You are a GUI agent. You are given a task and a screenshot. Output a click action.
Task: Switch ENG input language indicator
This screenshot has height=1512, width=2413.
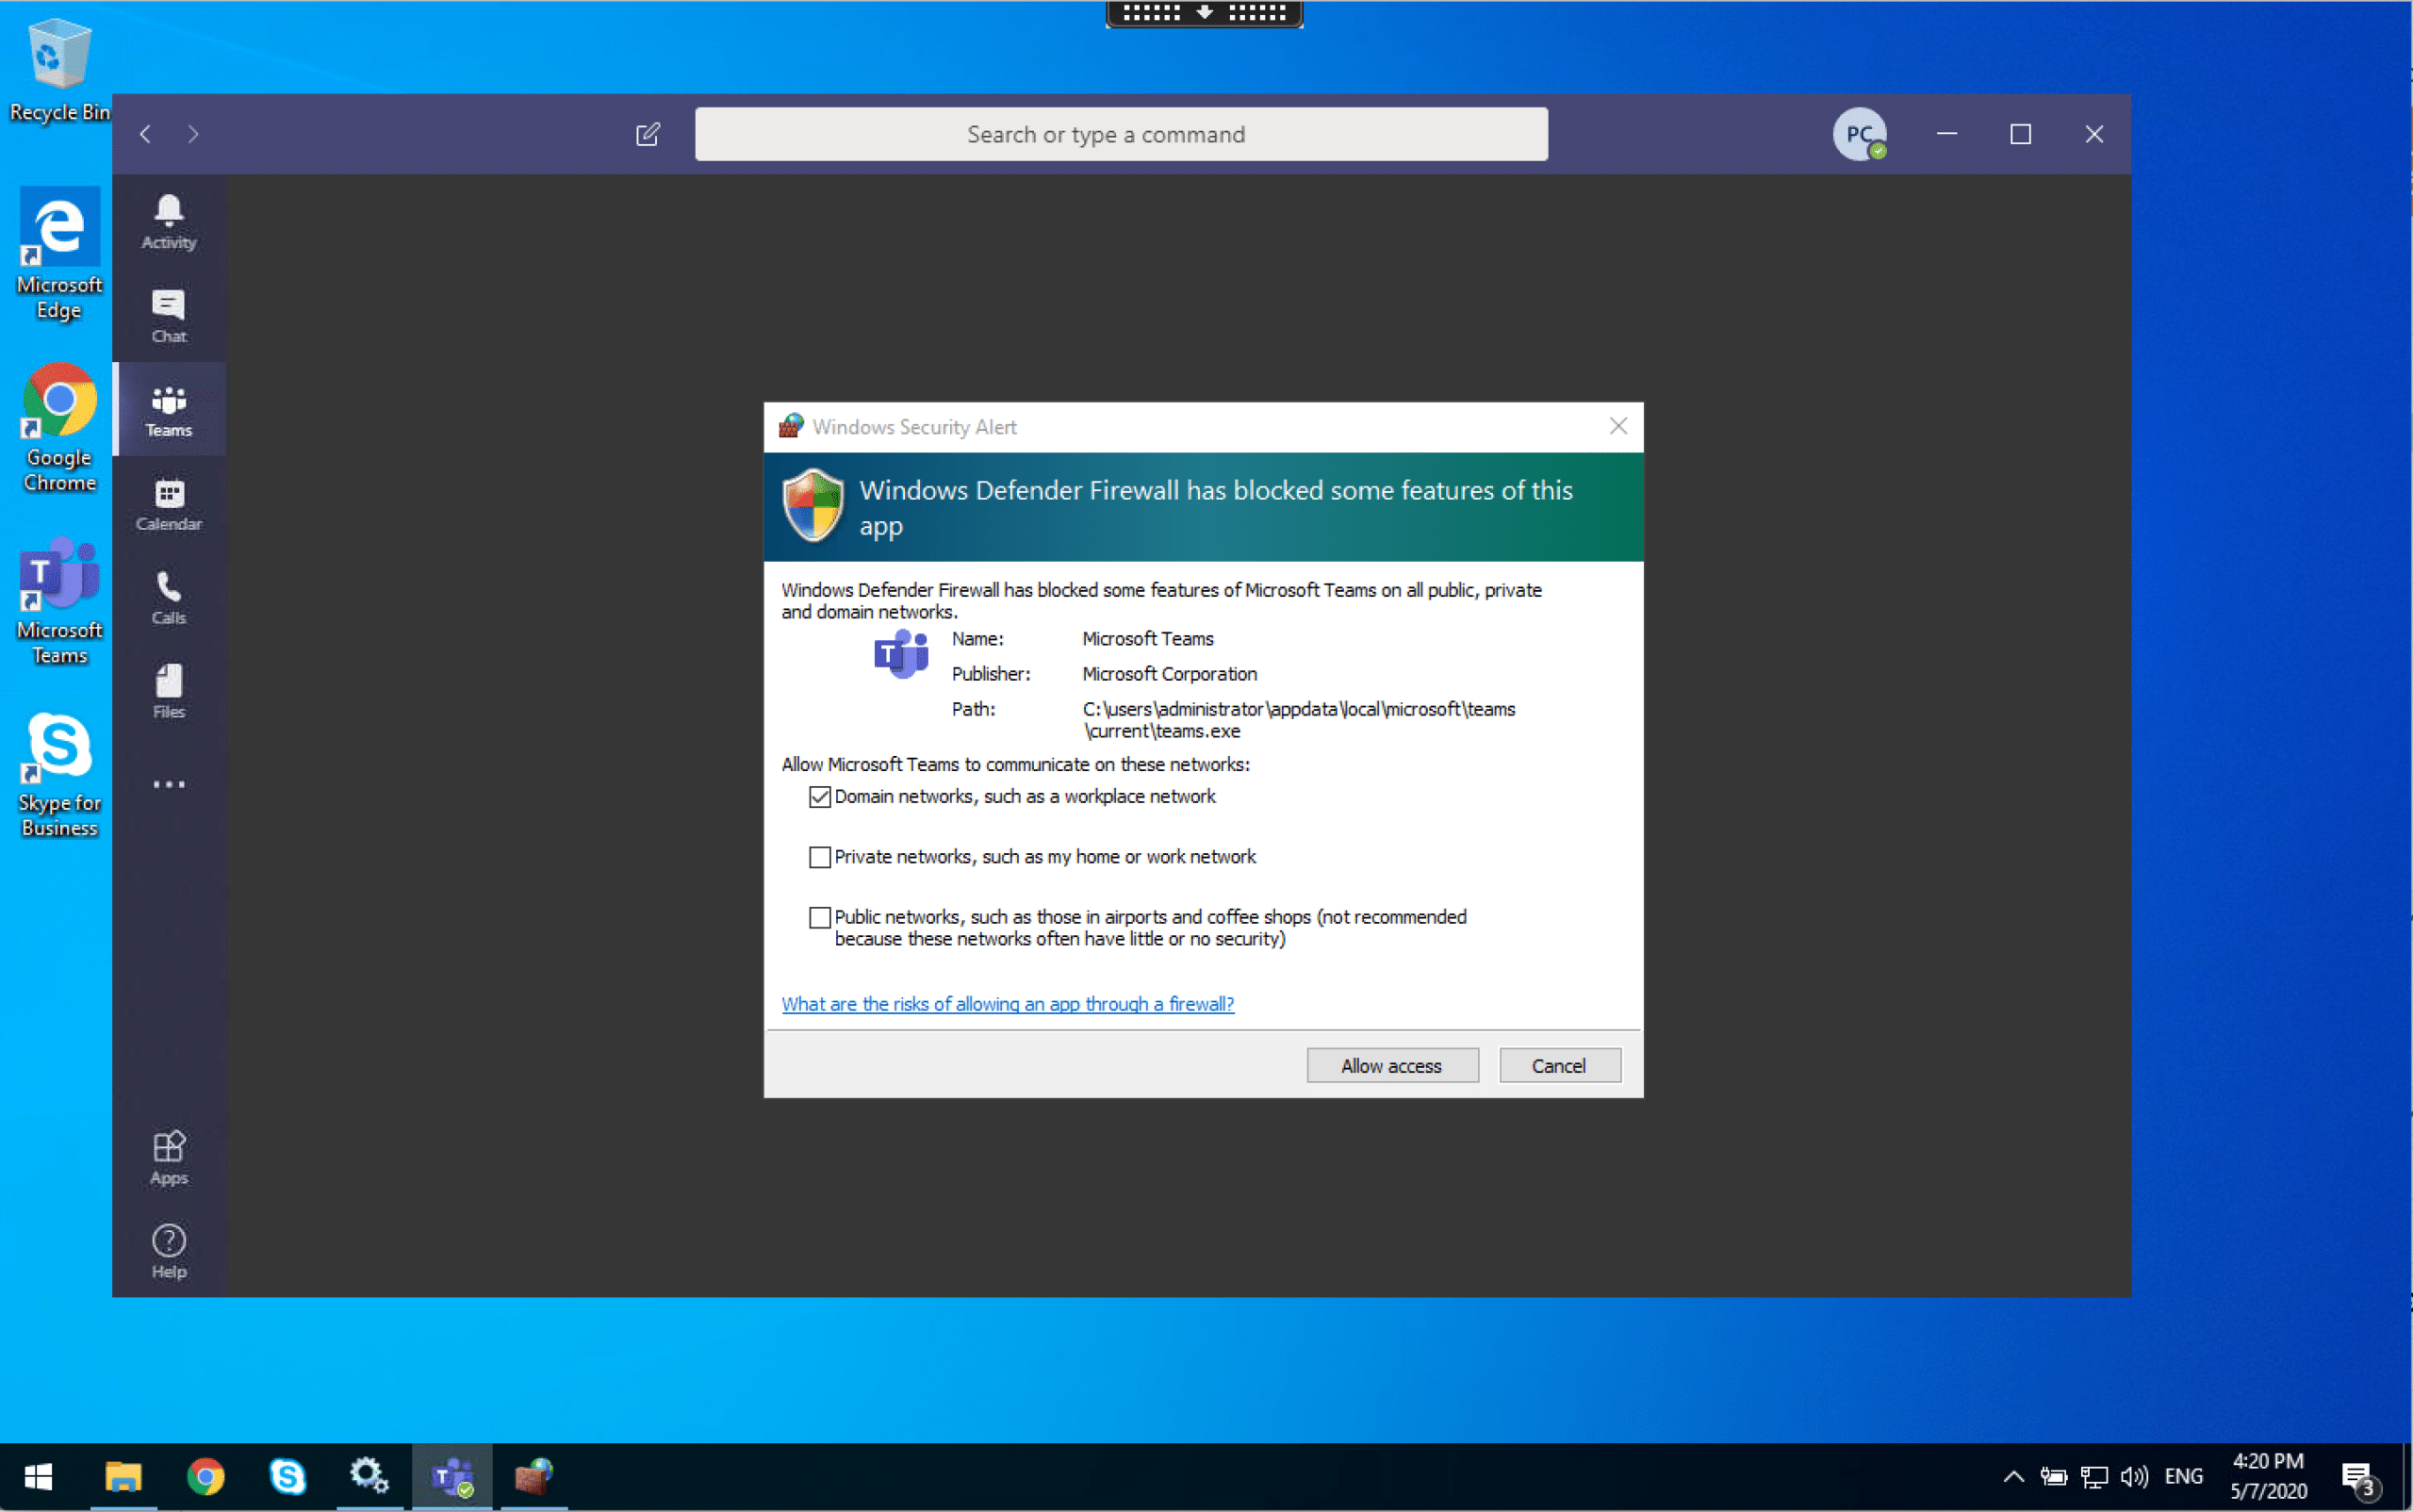(2184, 1477)
